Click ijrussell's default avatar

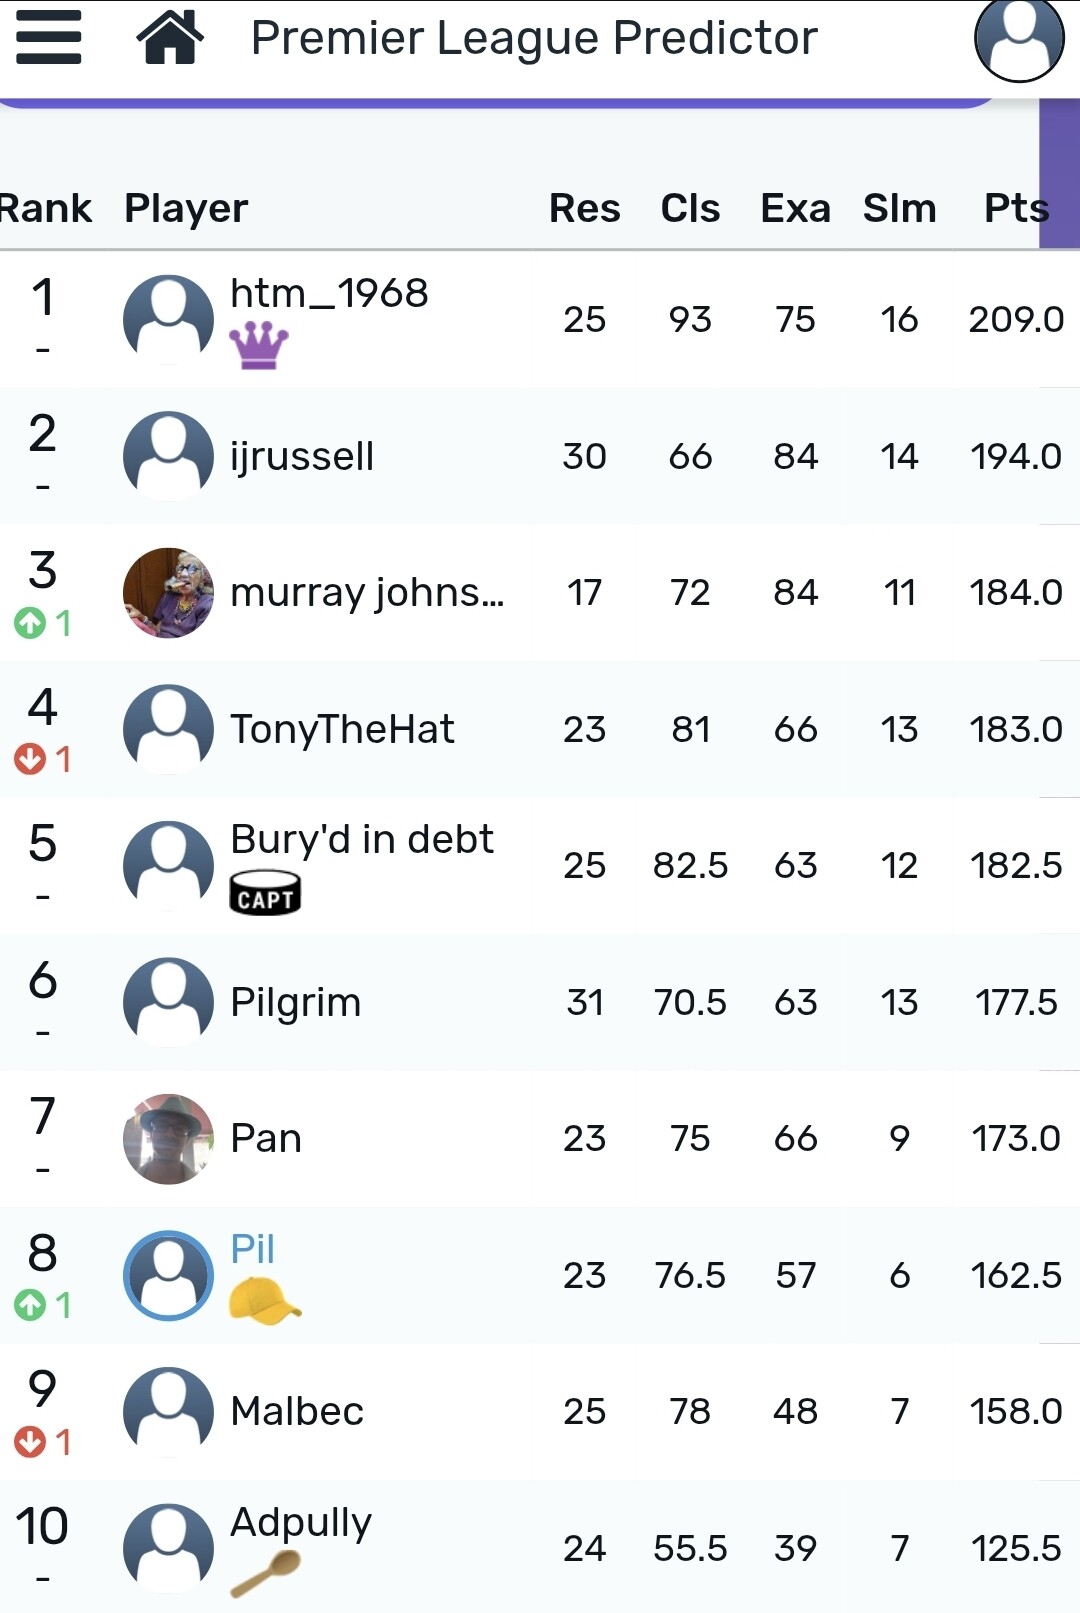(168, 456)
